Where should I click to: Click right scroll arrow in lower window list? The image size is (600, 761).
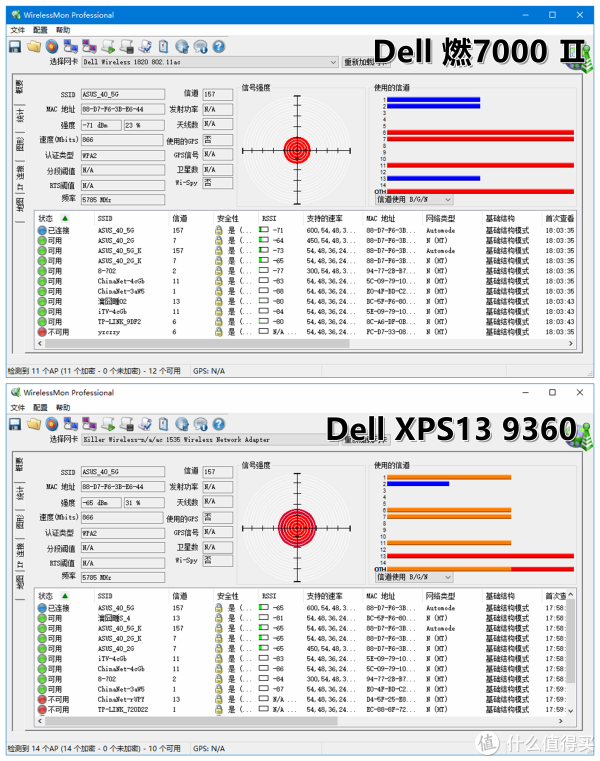click(561, 721)
